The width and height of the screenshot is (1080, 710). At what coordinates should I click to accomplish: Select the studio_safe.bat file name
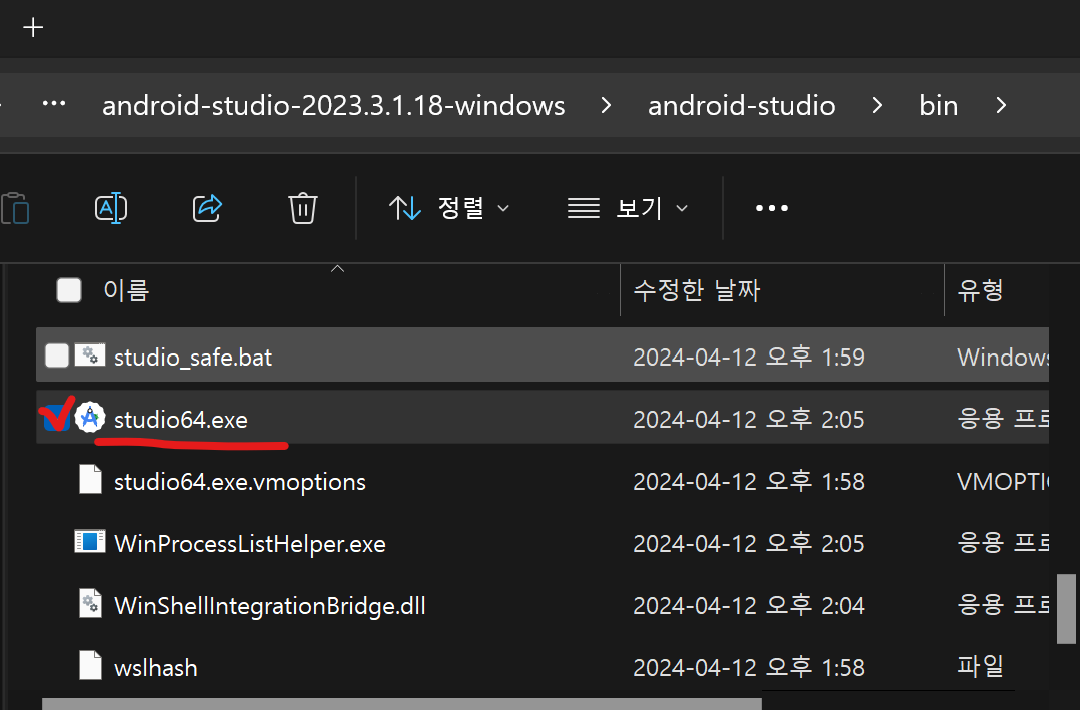pyautogui.click(x=193, y=357)
